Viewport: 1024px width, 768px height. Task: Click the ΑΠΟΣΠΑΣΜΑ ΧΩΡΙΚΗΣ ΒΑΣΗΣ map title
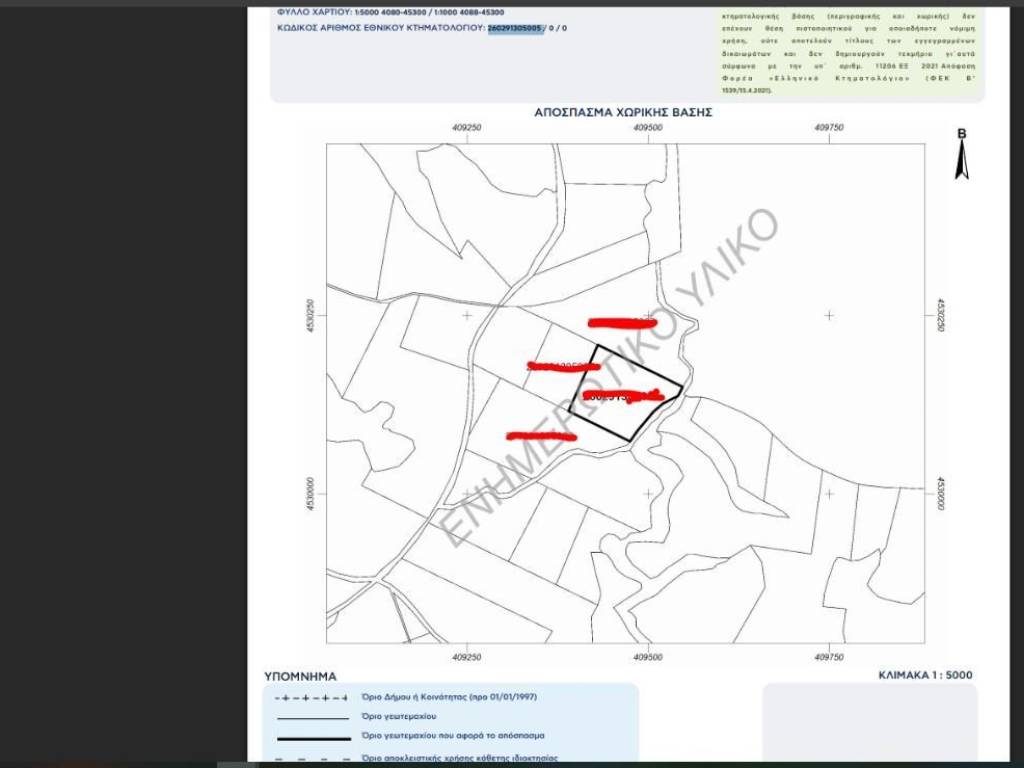624,113
